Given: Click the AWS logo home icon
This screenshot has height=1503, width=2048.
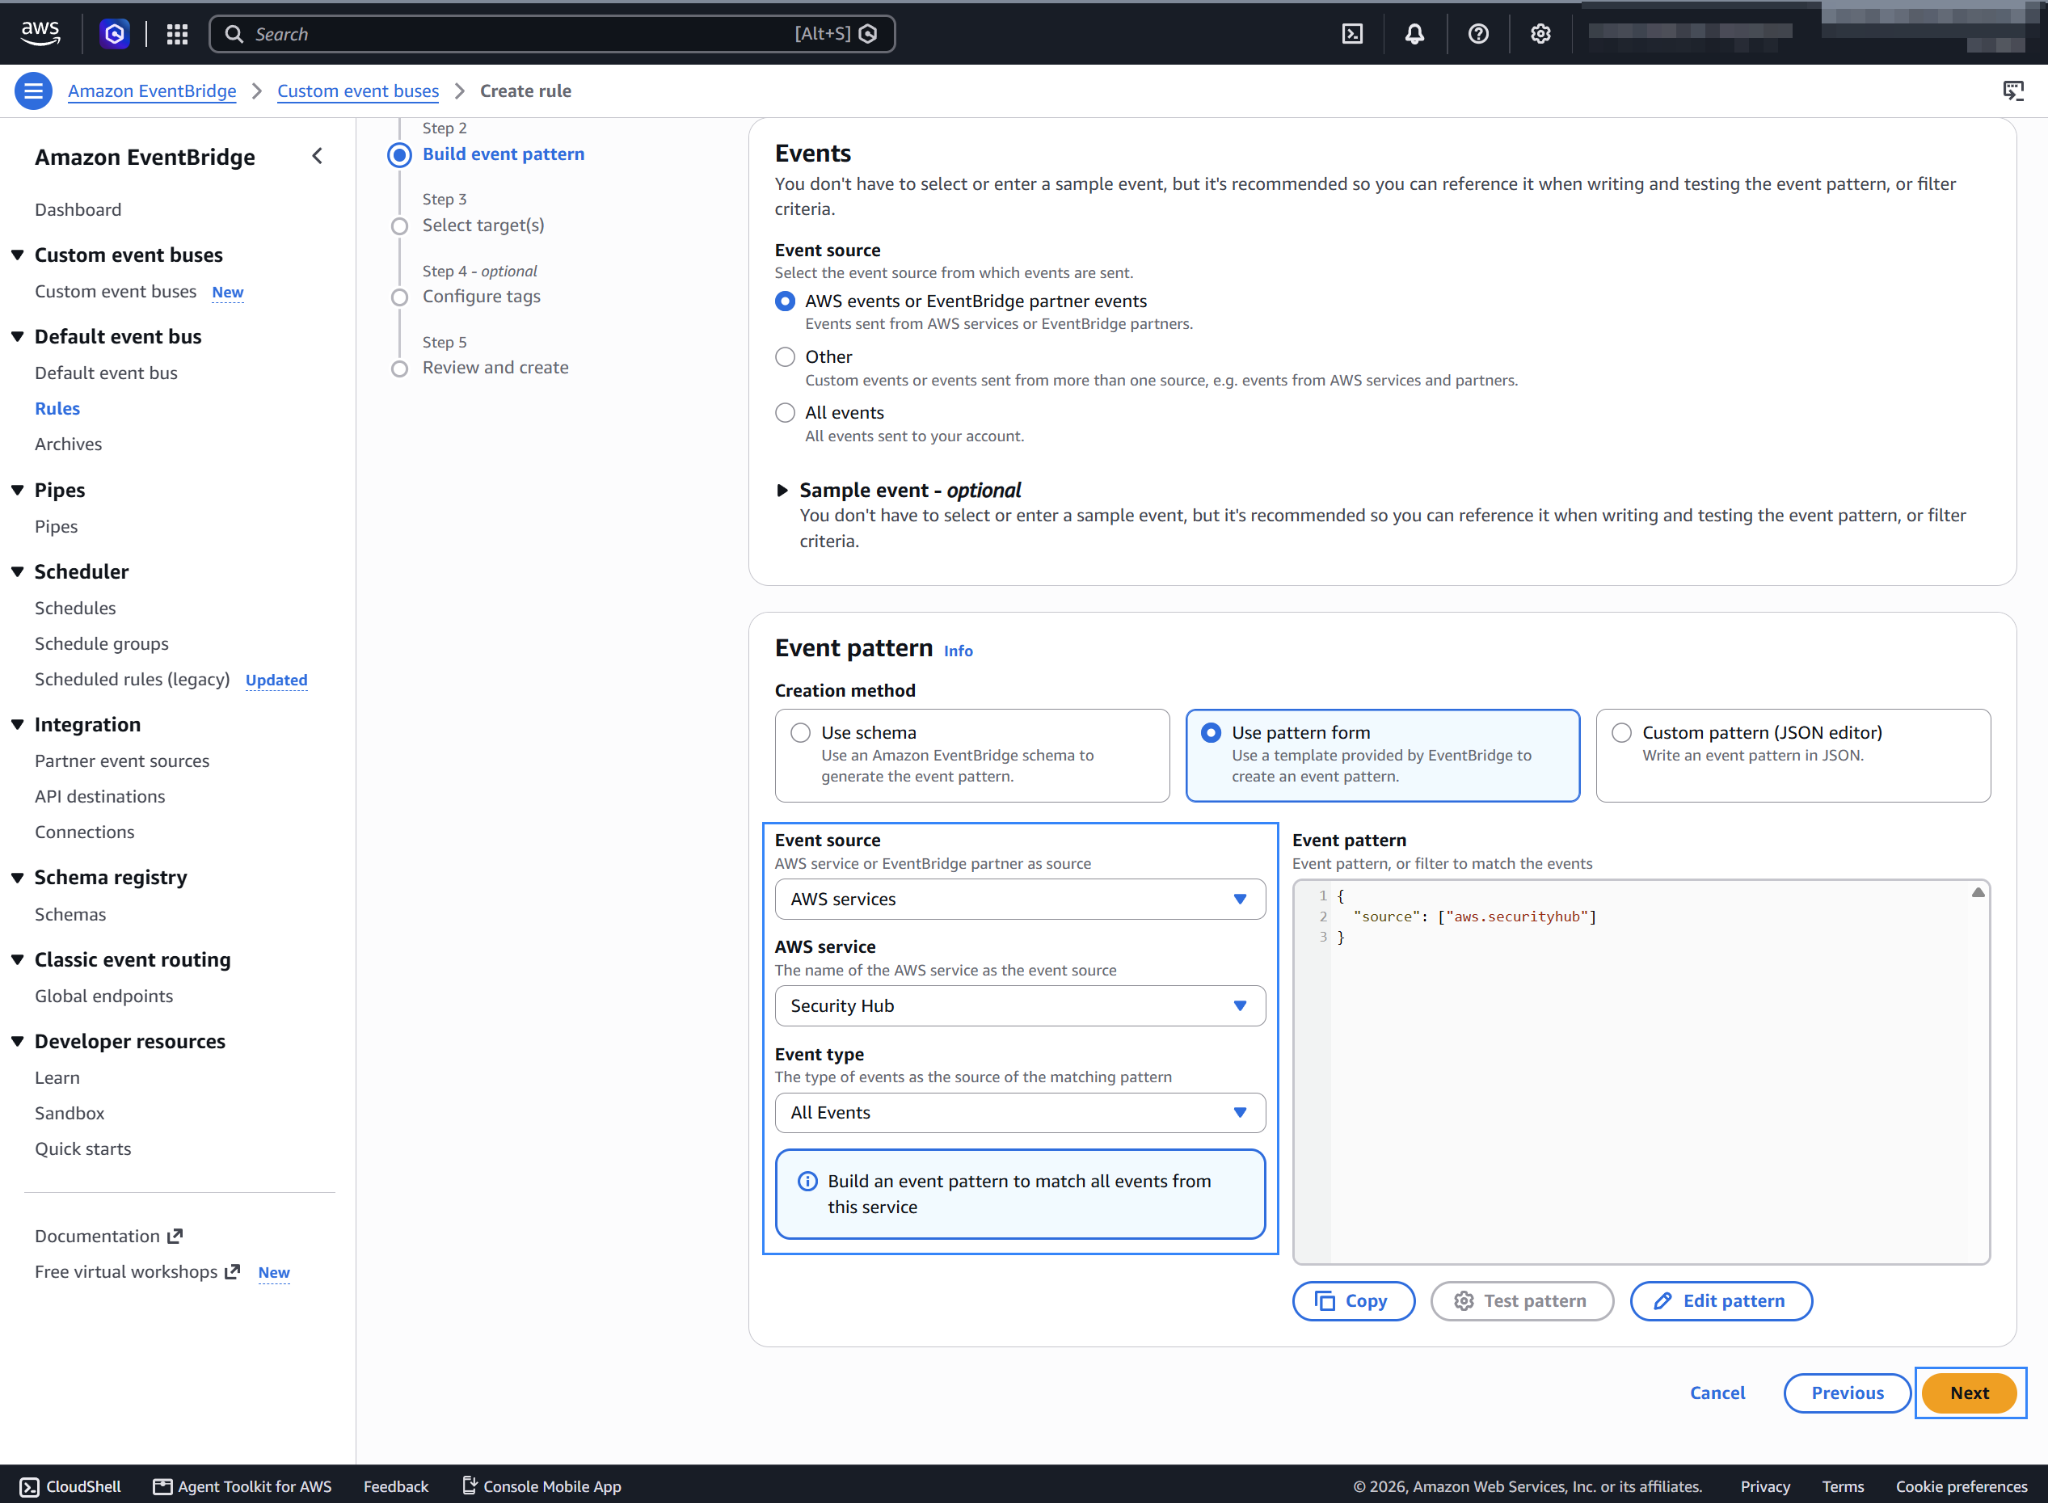Looking at the screenshot, I should coord(40,33).
